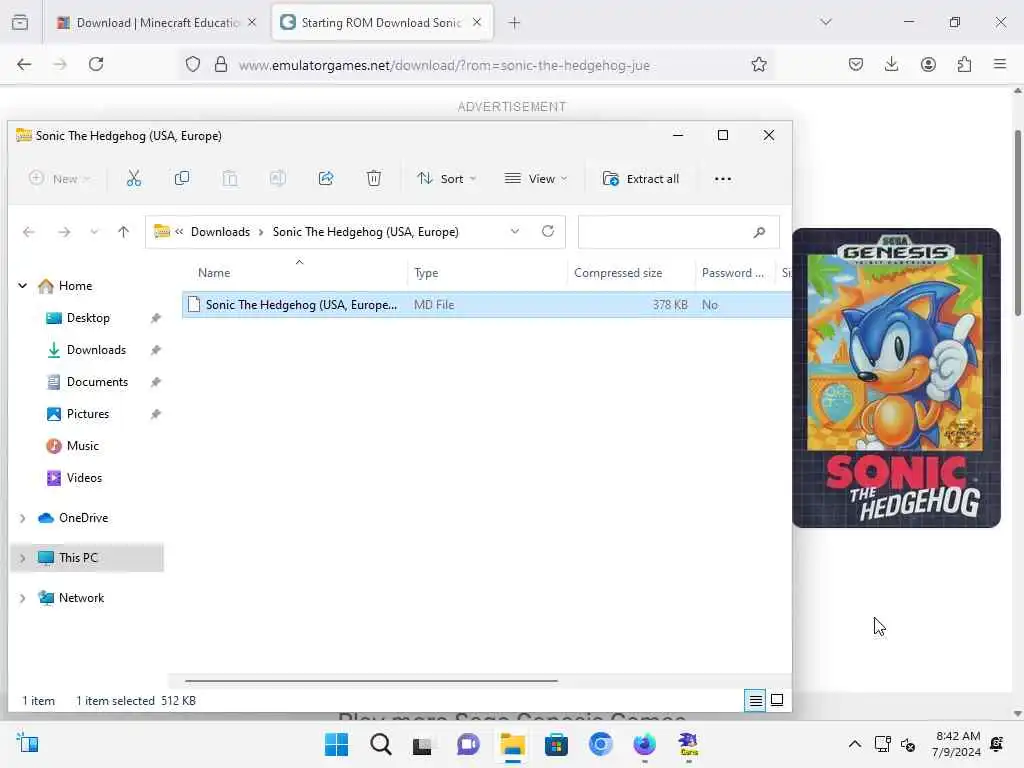This screenshot has height=768, width=1024.
Task: Click the emulatorgames.net URL bar
Action: pyautogui.click(x=444, y=65)
